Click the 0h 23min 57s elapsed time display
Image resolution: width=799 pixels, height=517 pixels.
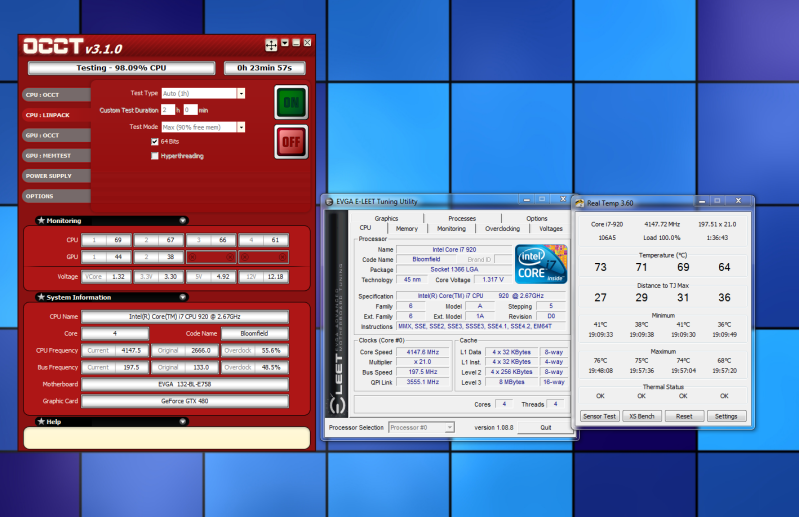click(264, 68)
